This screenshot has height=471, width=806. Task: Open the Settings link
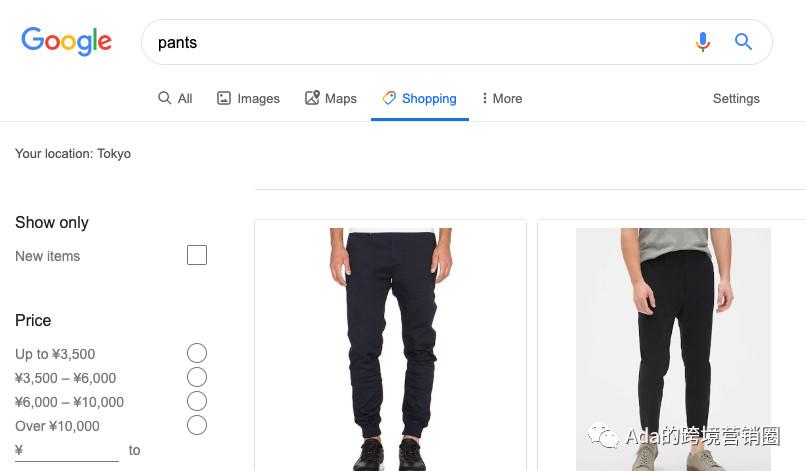736,98
